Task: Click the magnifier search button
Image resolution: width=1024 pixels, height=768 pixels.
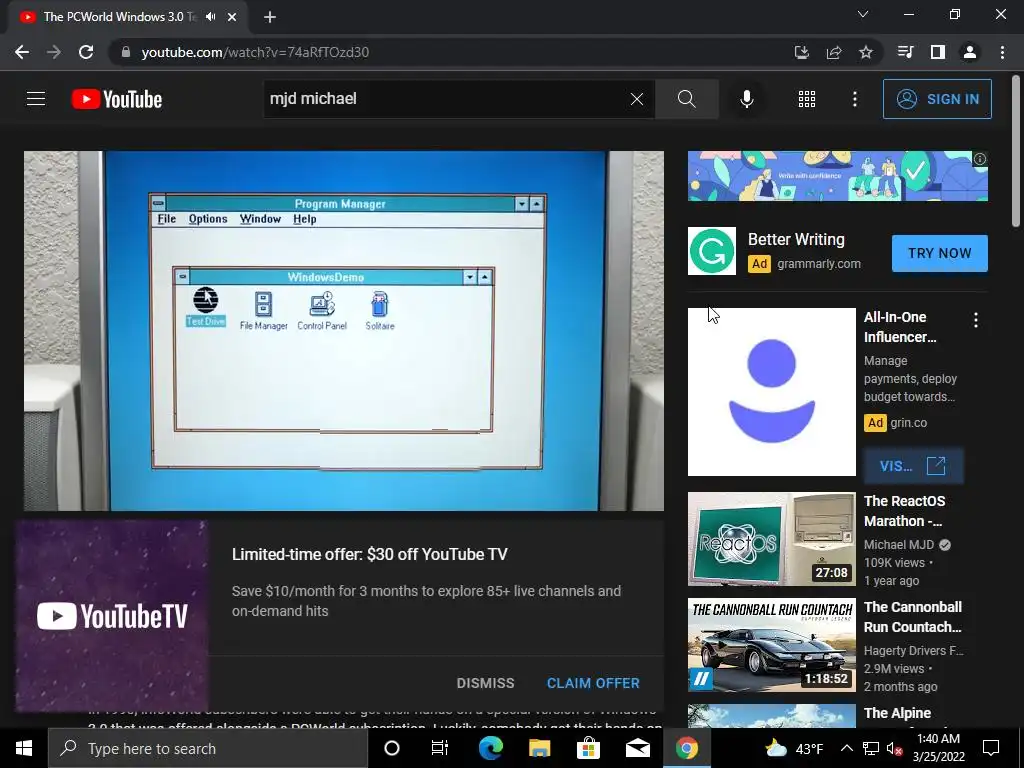Action: coord(686,99)
